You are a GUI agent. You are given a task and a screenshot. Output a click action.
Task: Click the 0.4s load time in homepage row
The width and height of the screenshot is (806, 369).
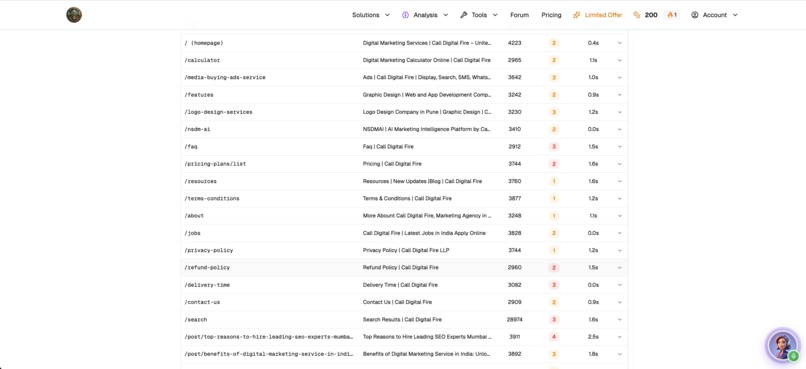tap(593, 43)
